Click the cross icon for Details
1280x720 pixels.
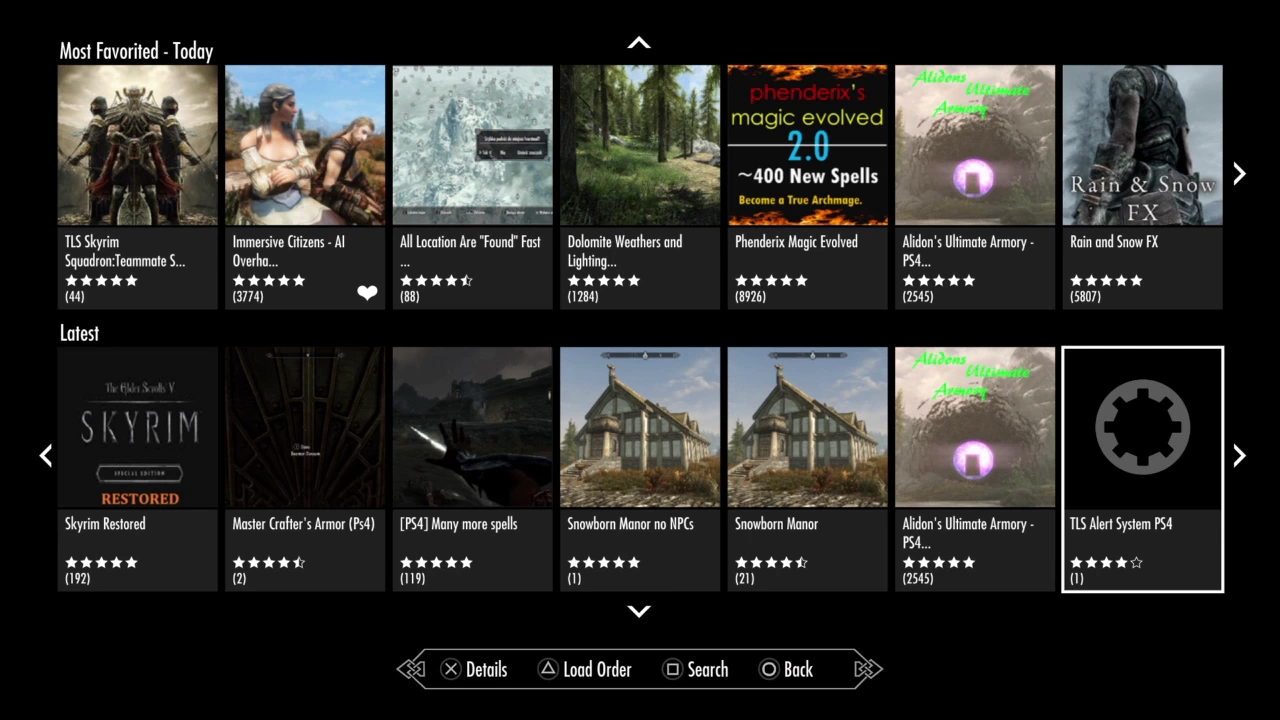451,670
